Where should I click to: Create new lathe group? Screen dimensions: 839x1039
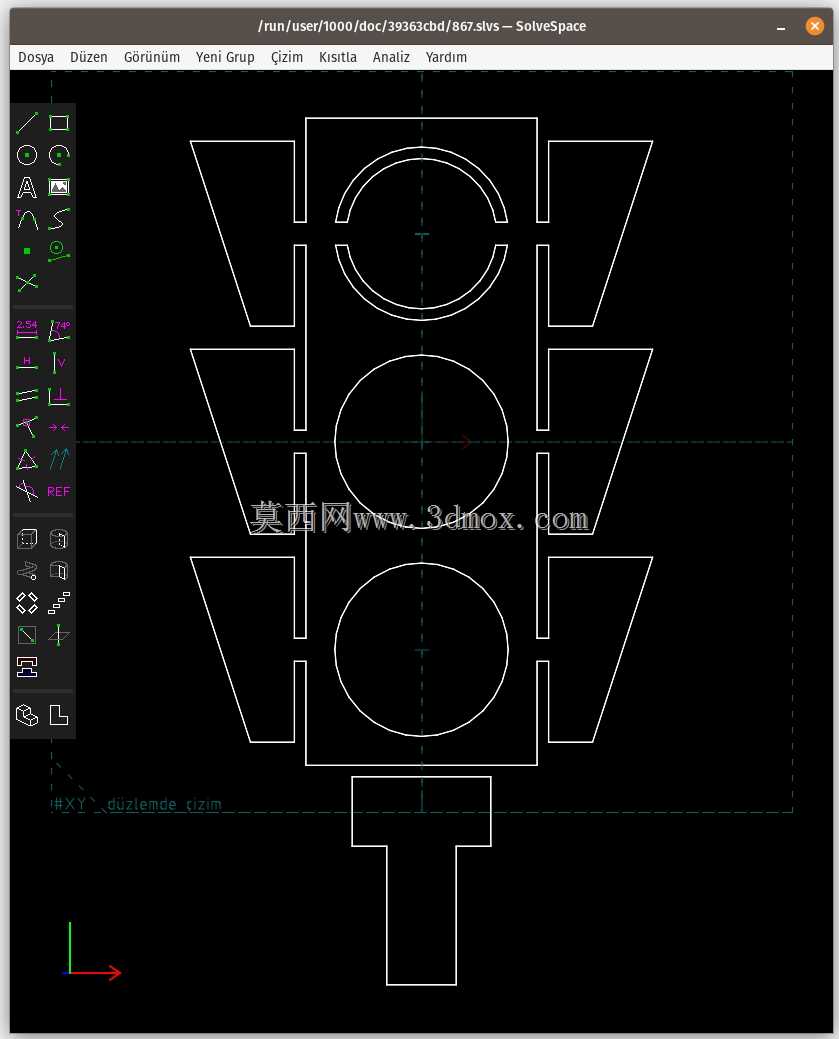pyautogui.click(x=59, y=539)
